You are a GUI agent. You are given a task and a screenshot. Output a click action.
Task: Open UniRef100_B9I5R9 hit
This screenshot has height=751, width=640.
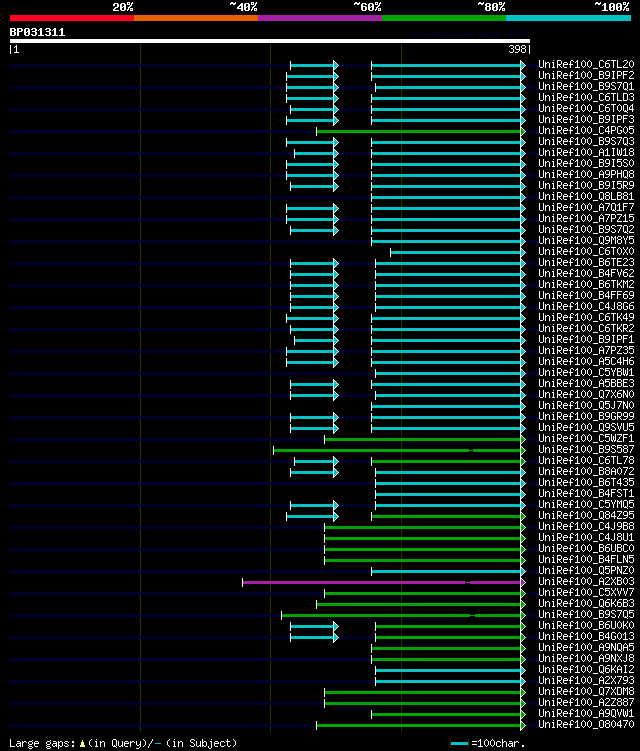pos(586,185)
